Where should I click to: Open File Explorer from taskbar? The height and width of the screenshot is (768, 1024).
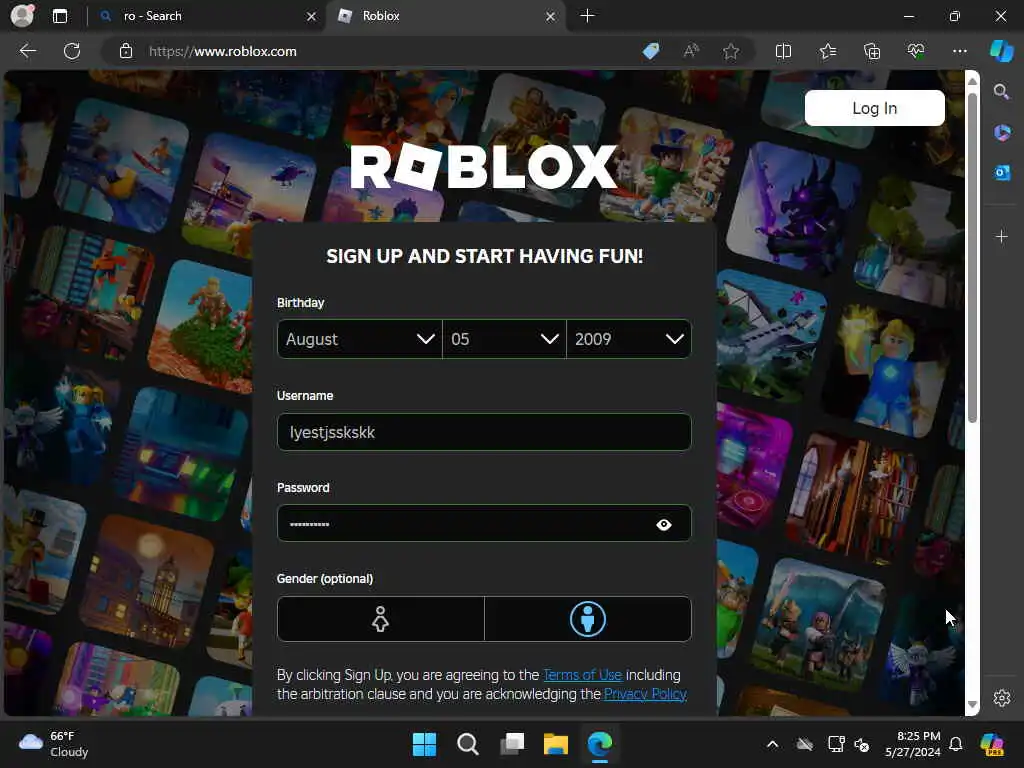click(556, 744)
